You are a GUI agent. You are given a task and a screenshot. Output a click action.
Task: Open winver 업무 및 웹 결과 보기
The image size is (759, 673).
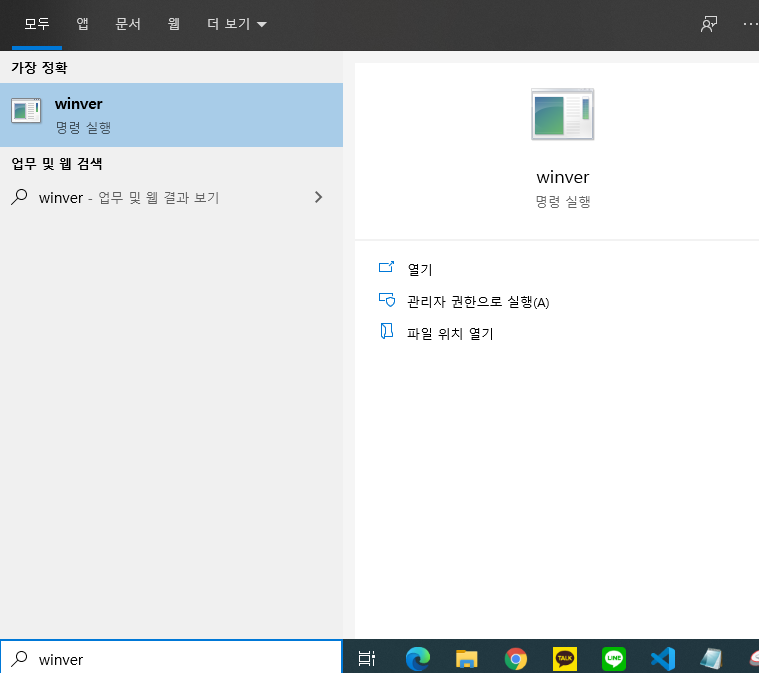tap(171, 198)
